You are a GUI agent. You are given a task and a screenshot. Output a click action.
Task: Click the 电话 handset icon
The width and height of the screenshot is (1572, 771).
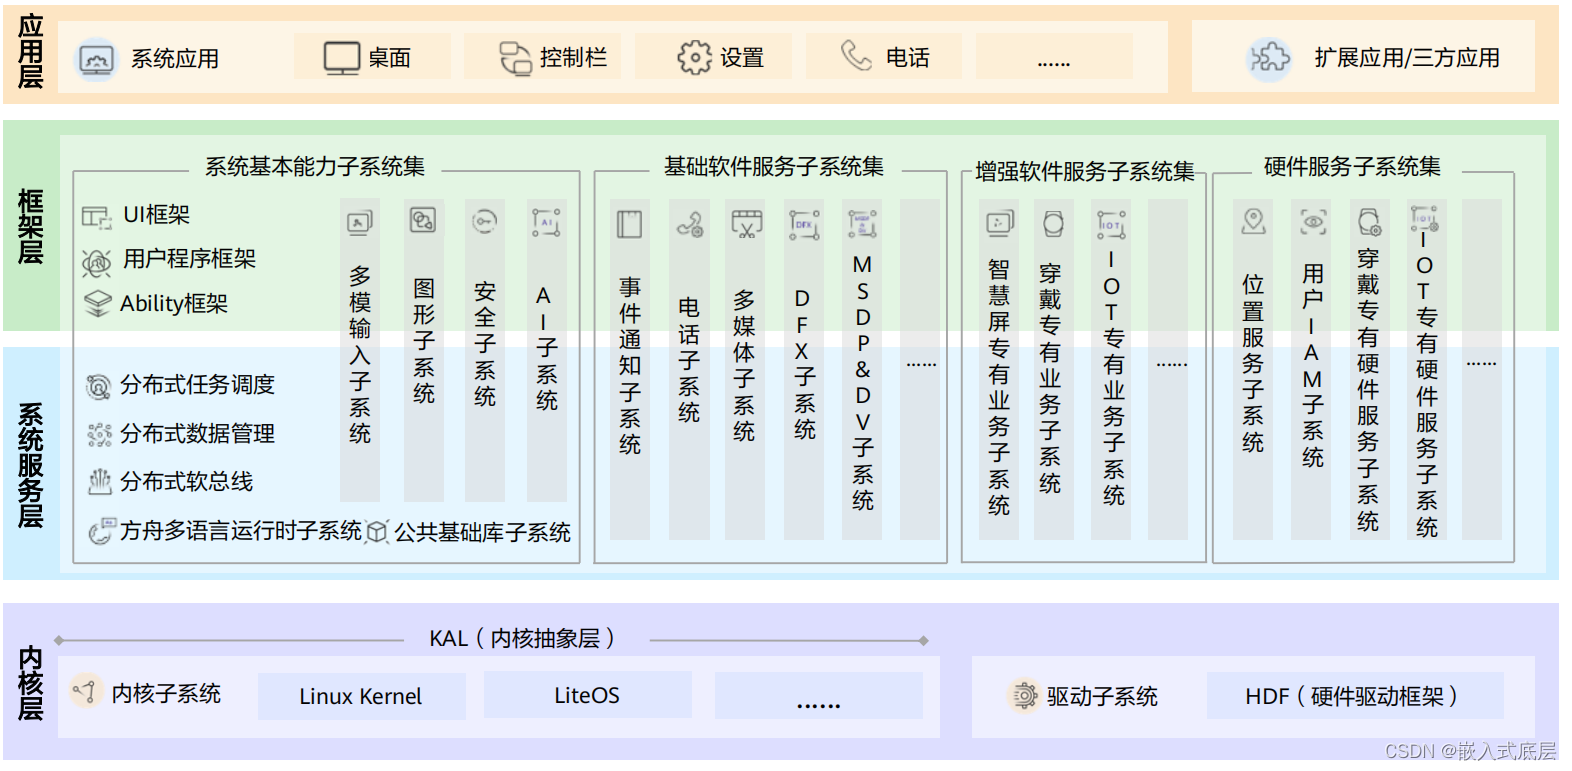click(857, 56)
